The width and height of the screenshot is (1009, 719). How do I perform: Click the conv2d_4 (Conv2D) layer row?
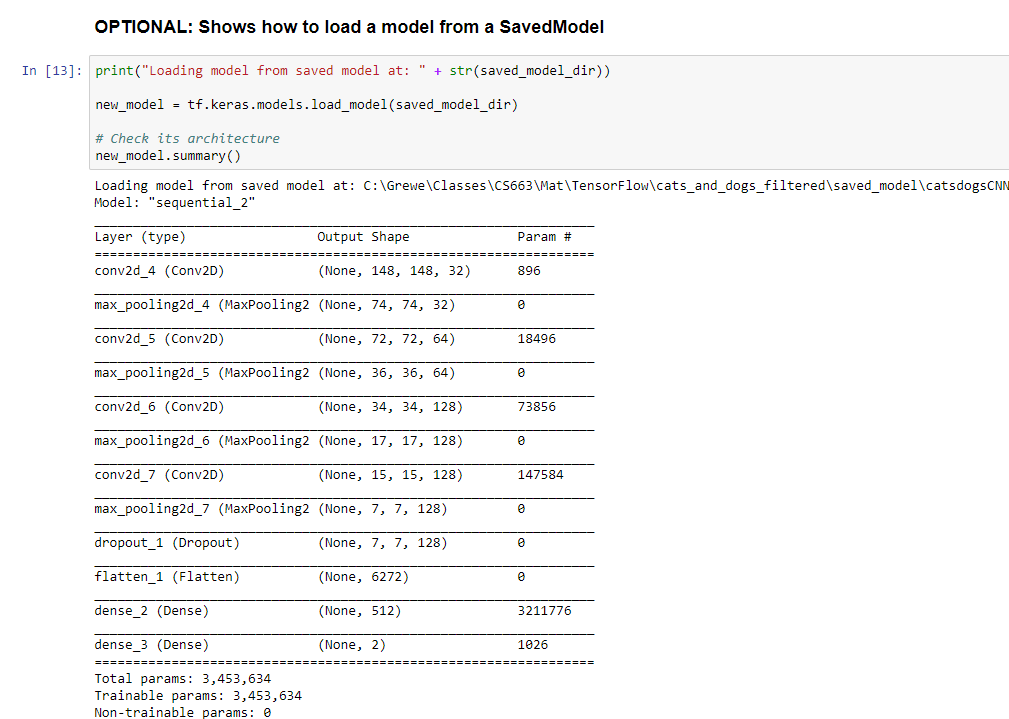(x=158, y=271)
